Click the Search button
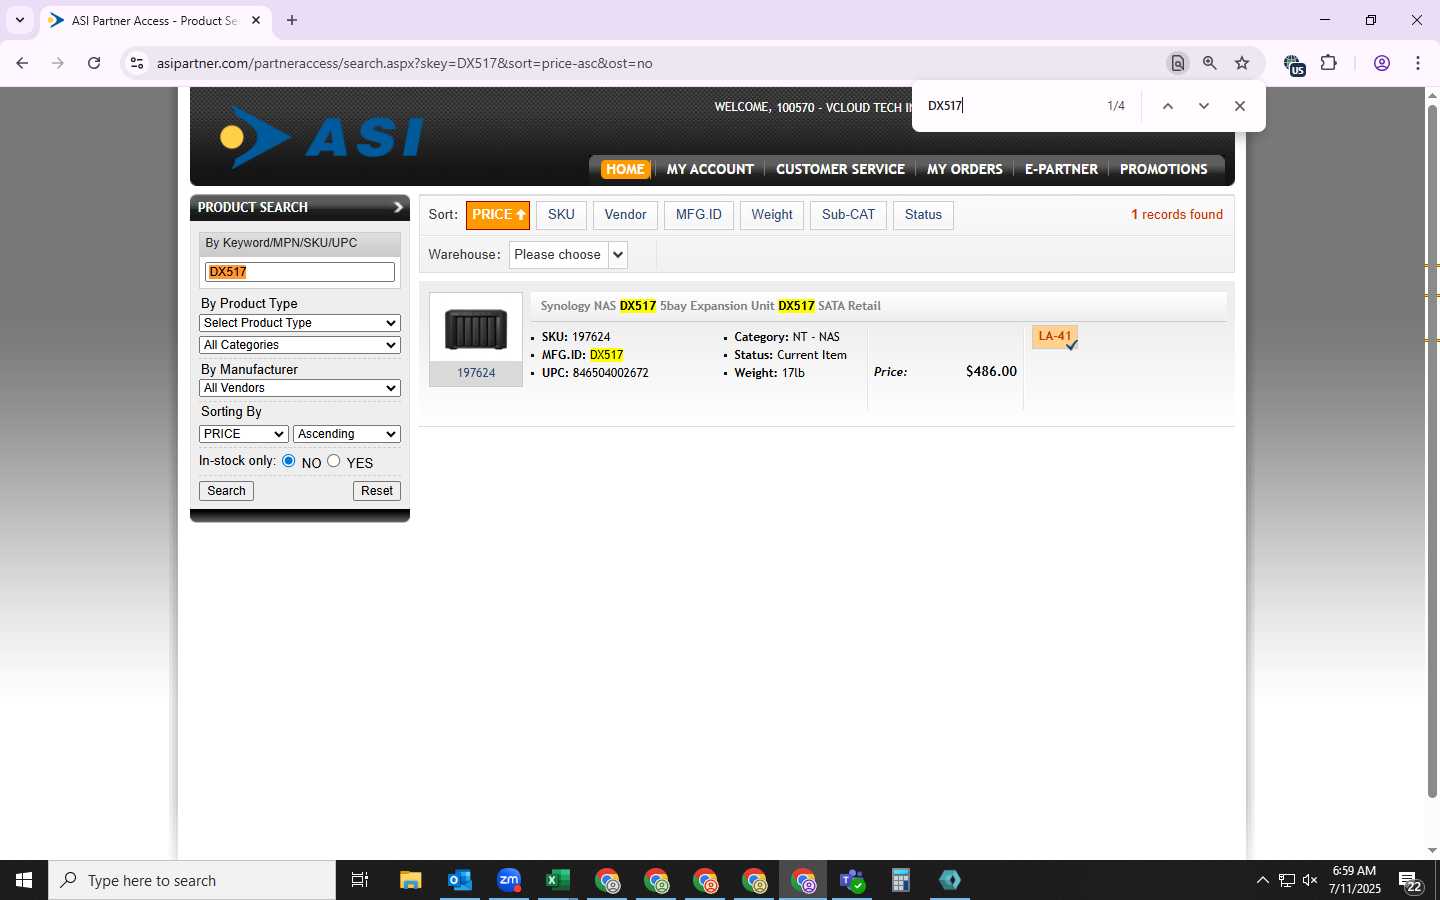This screenshot has width=1440, height=900. [227, 491]
